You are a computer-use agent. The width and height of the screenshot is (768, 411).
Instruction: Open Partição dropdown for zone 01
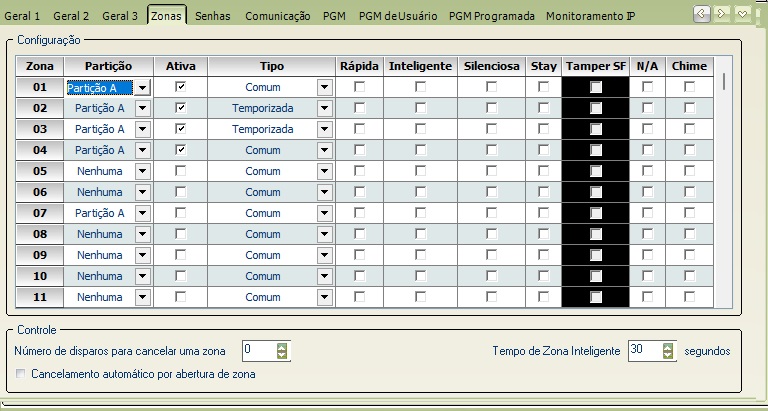(x=142, y=88)
